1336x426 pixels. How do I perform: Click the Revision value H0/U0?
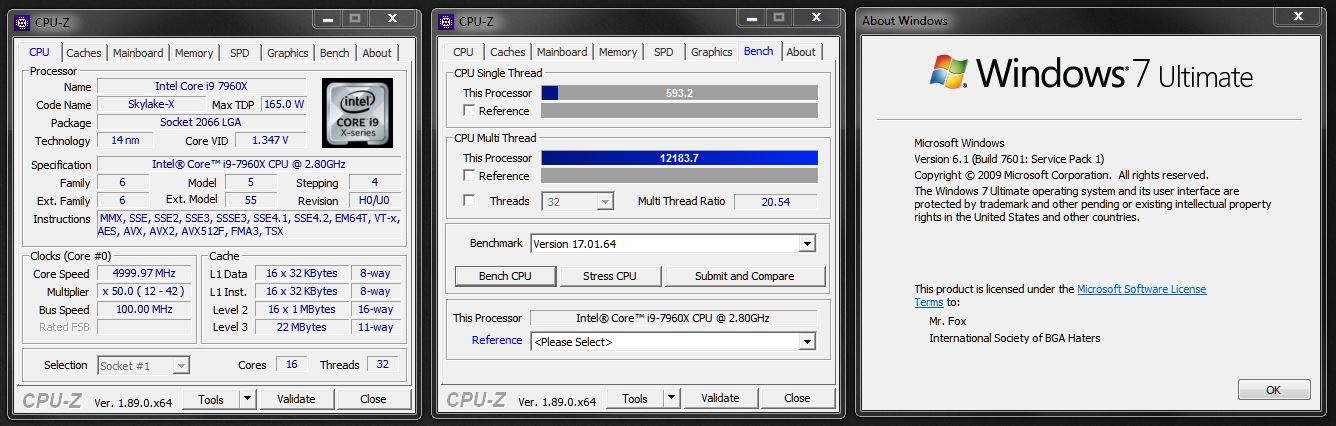click(373, 201)
